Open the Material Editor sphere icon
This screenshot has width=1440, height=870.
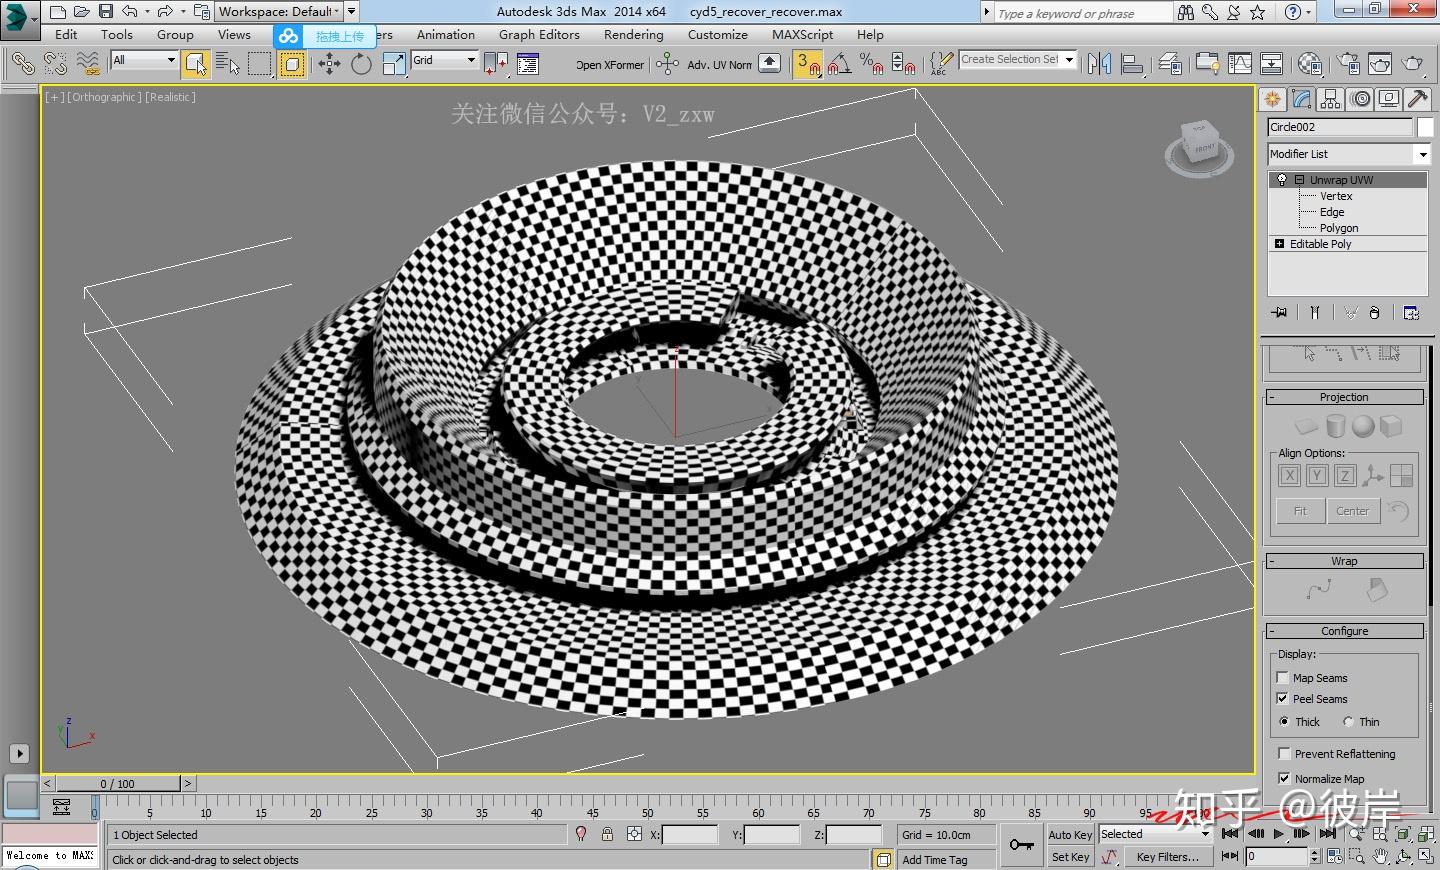(x=1309, y=64)
